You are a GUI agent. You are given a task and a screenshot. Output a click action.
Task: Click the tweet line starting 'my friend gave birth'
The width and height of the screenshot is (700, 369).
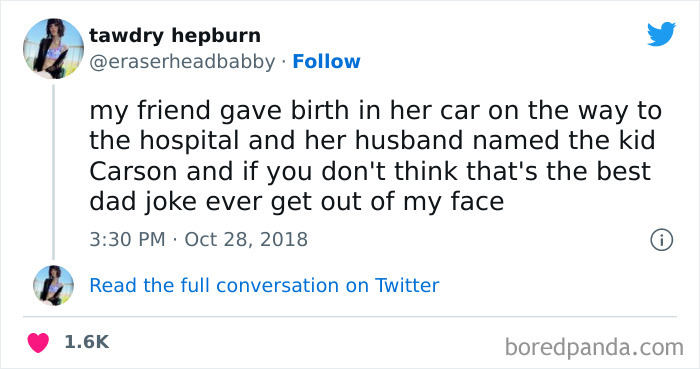(x=375, y=111)
